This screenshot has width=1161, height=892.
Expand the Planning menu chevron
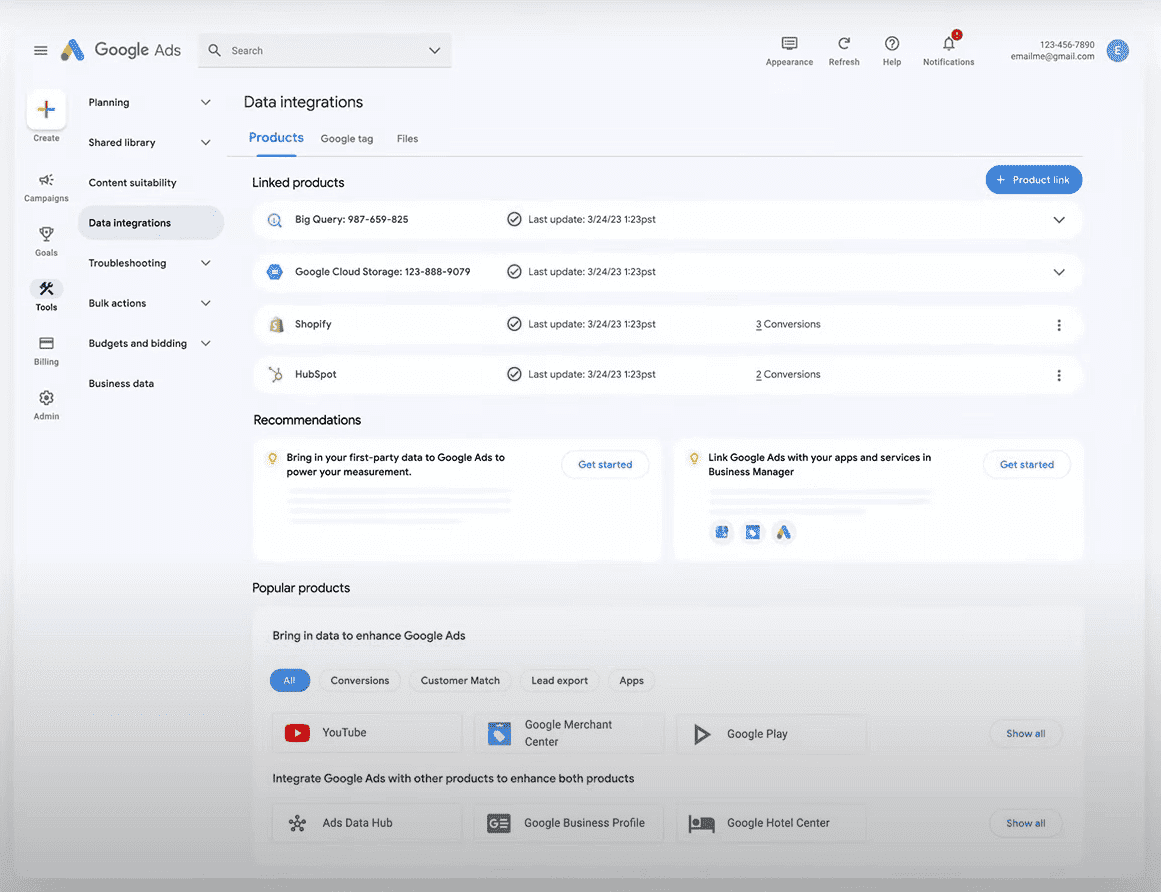[206, 102]
